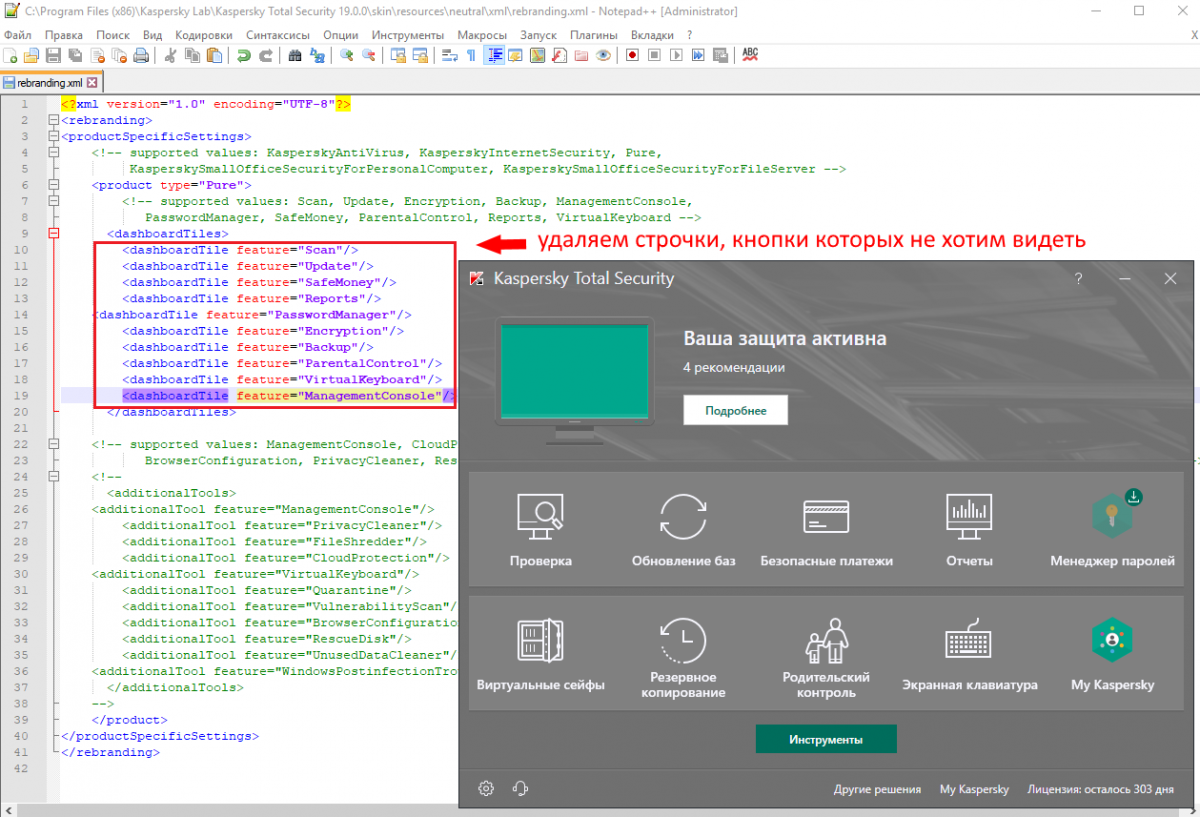1200x817 pixels.
Task: Toggle indent guide toolbar button
Action: coord(494,56)
